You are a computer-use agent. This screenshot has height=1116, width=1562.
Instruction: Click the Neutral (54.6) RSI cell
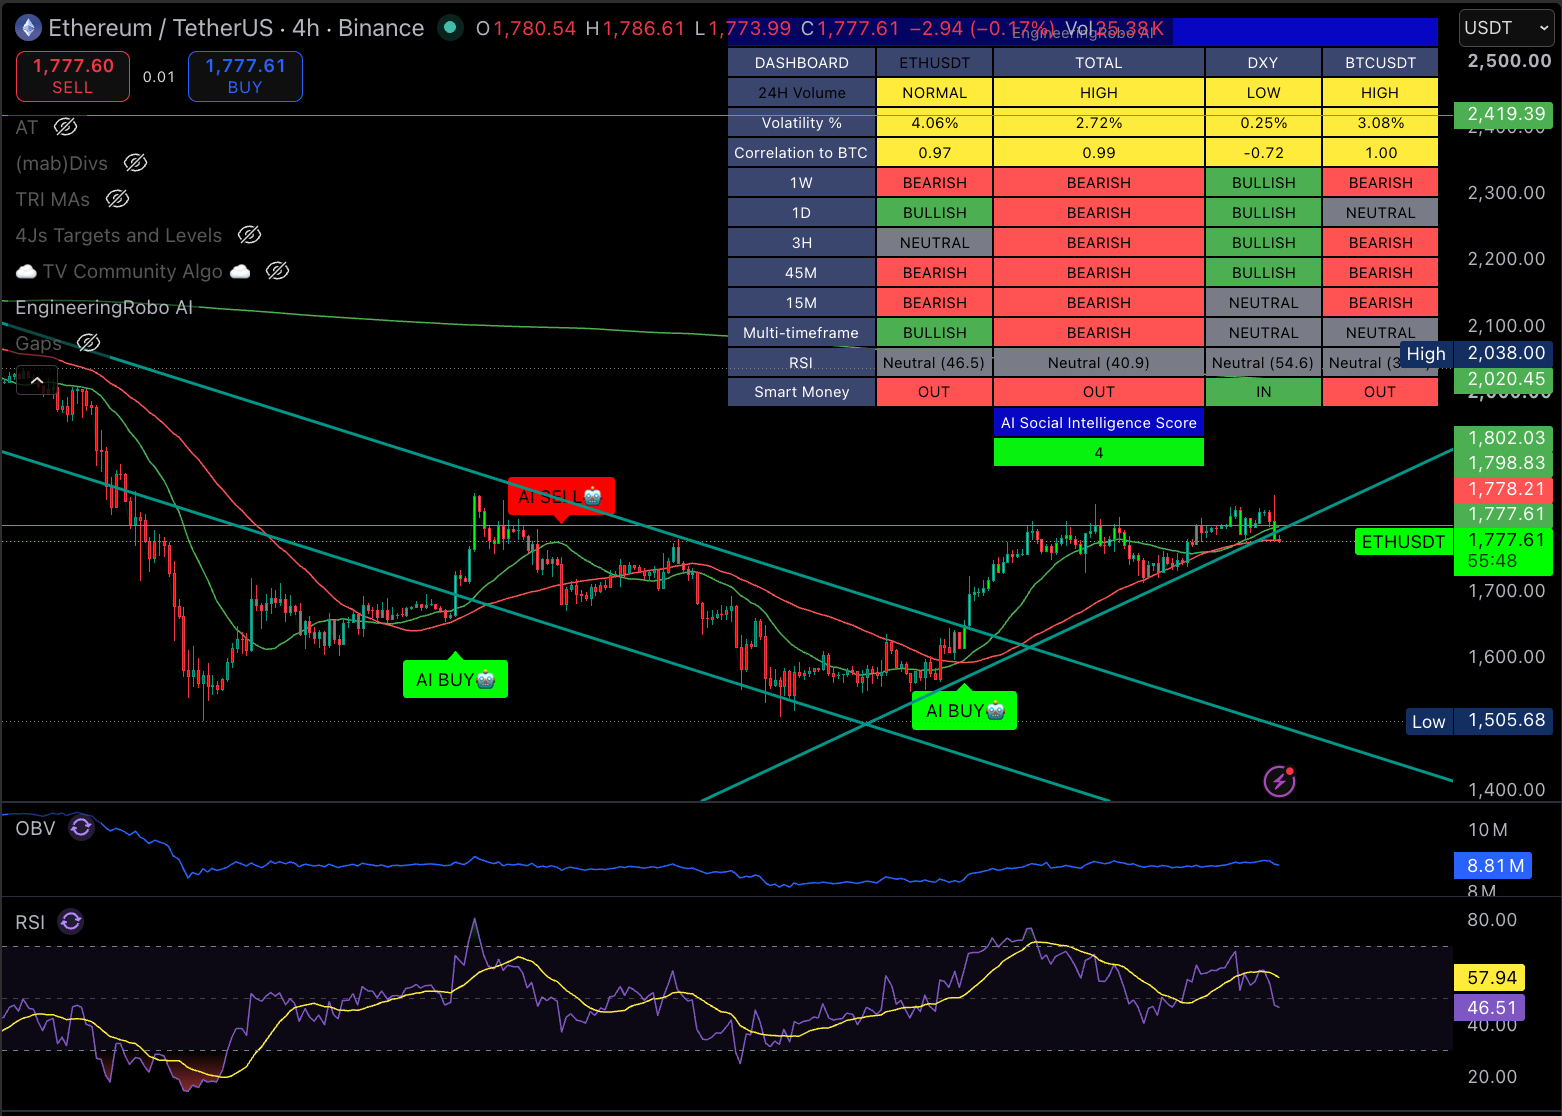(x=1263, y=363)
